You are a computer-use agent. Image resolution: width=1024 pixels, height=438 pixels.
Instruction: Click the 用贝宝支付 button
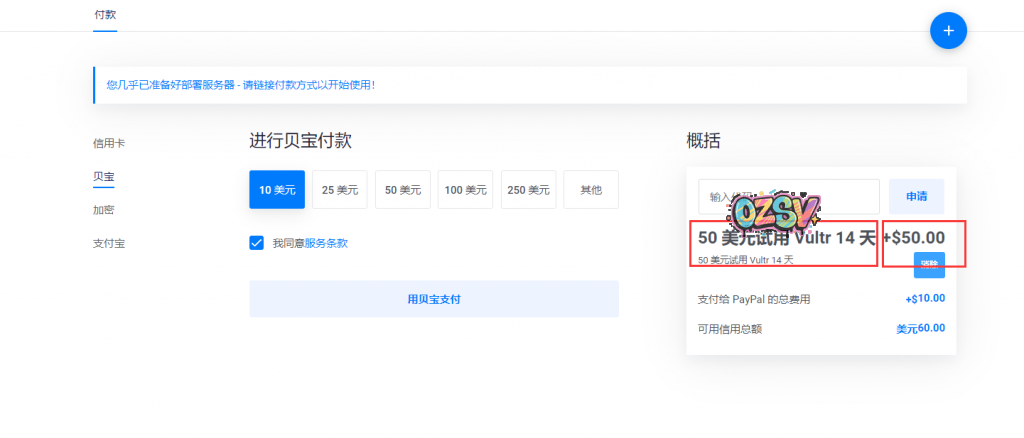pyautogui.click(x=434, y=299)
